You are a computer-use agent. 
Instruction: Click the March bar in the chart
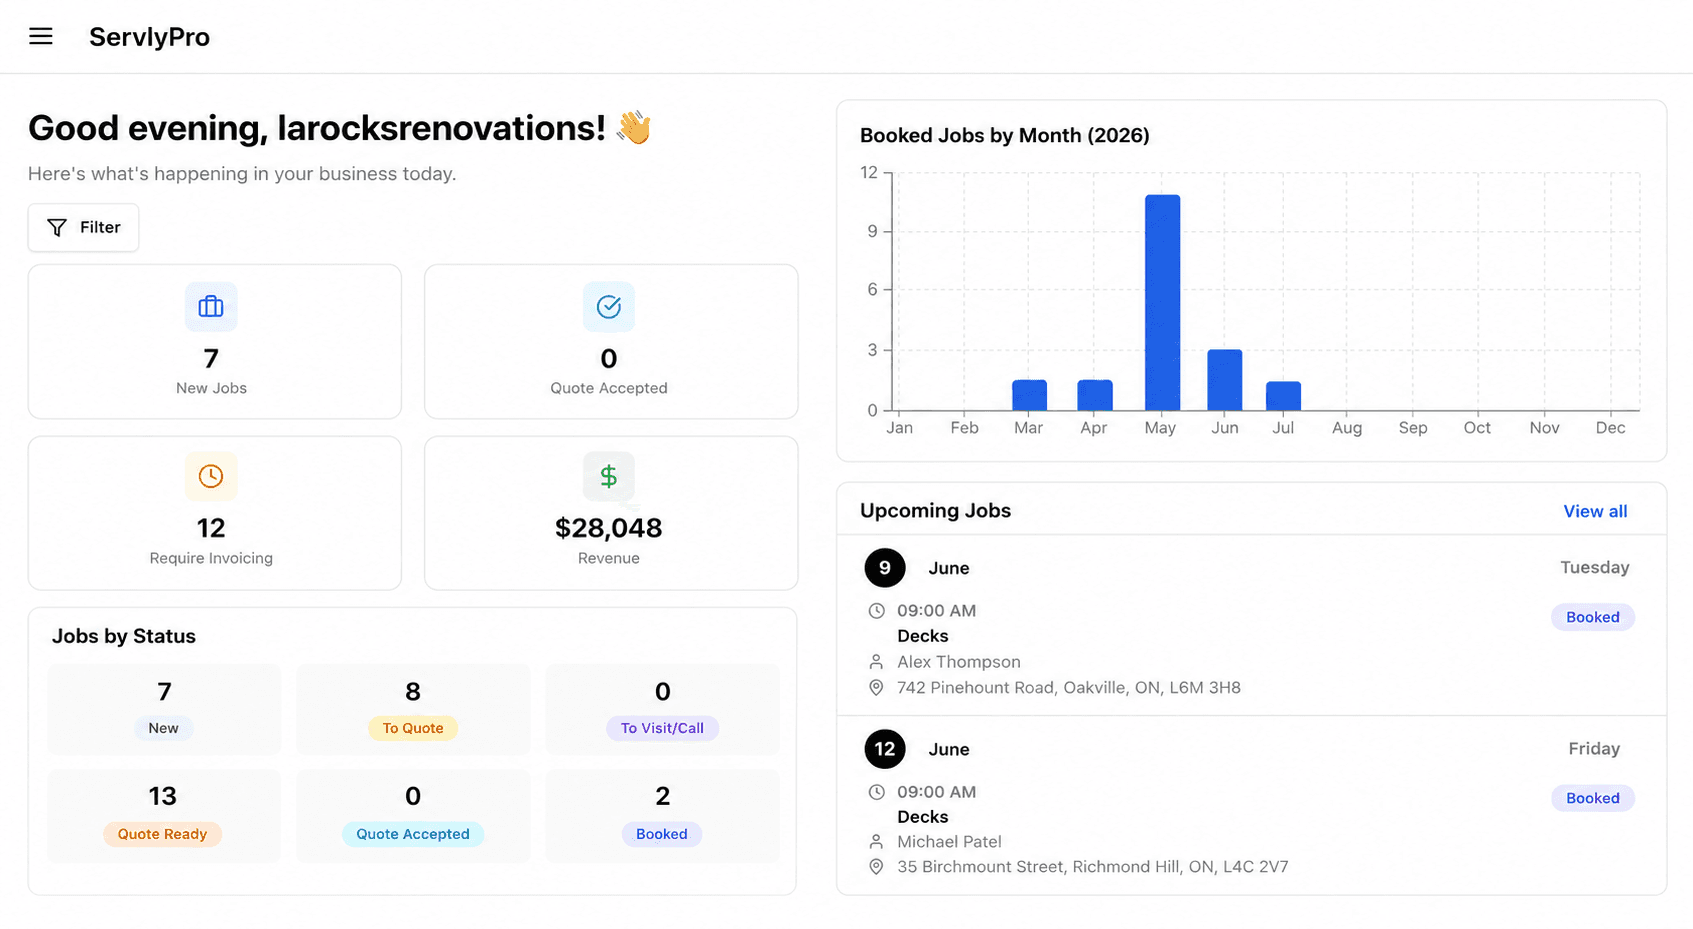pyautogui.click(x=1029, y=395)
